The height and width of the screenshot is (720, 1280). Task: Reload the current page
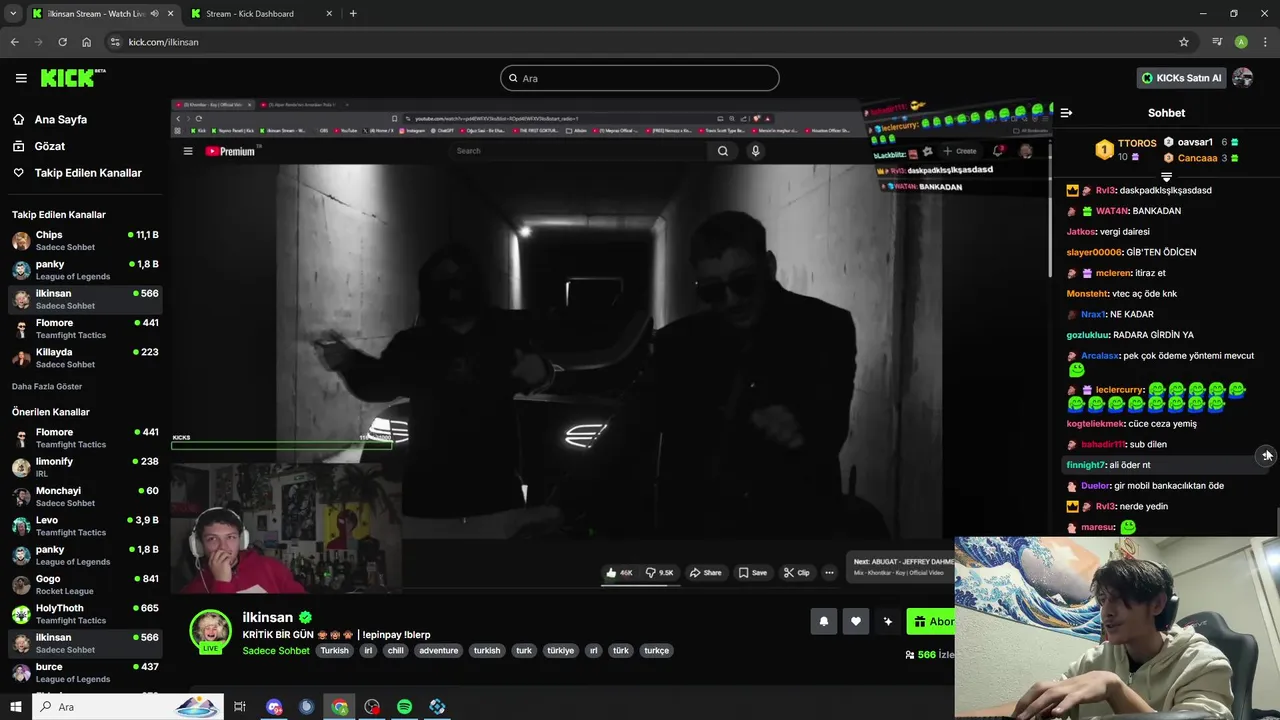62,42
